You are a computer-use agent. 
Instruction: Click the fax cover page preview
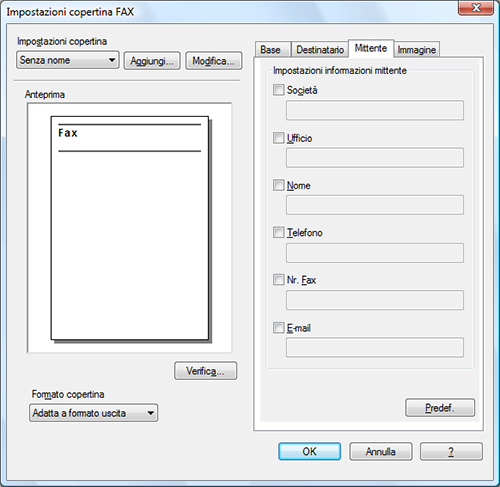click(130, 228)
